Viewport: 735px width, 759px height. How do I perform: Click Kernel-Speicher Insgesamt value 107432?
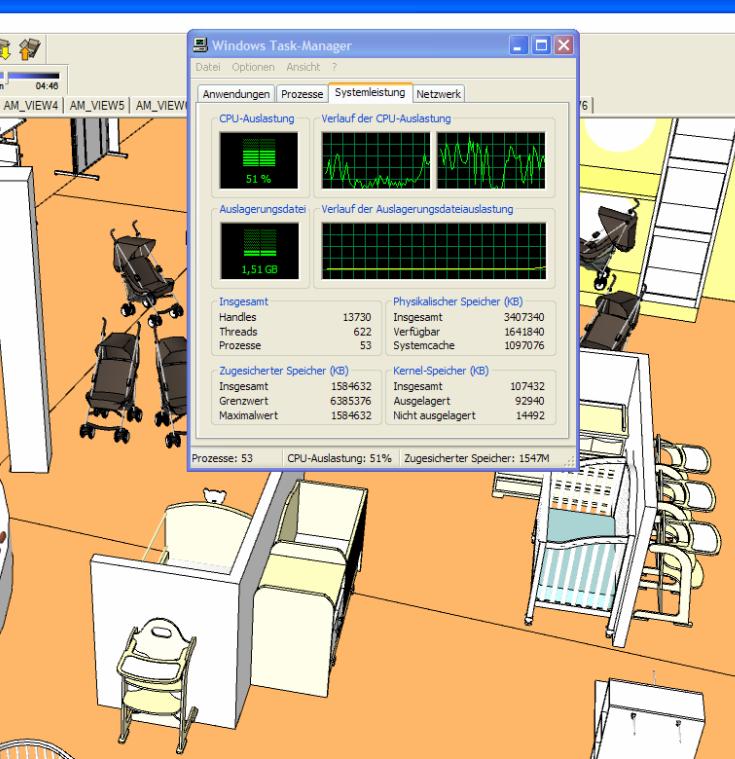[x=527, y=386]
